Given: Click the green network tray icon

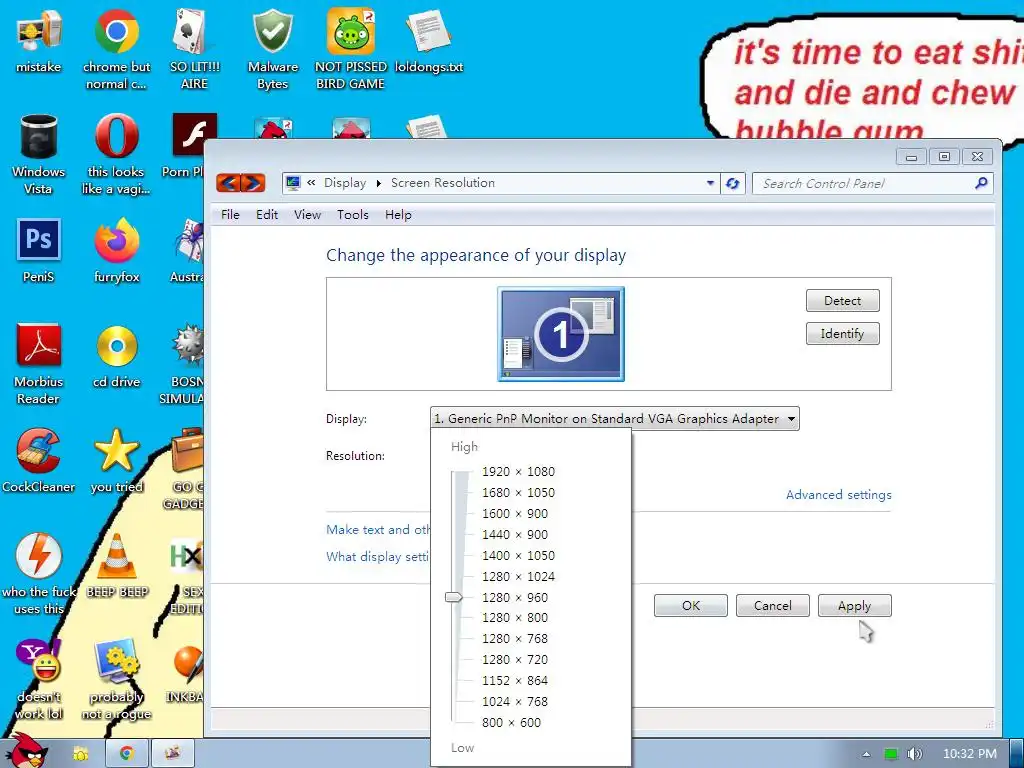Looking at the screenshot, I should coord(891,754).
